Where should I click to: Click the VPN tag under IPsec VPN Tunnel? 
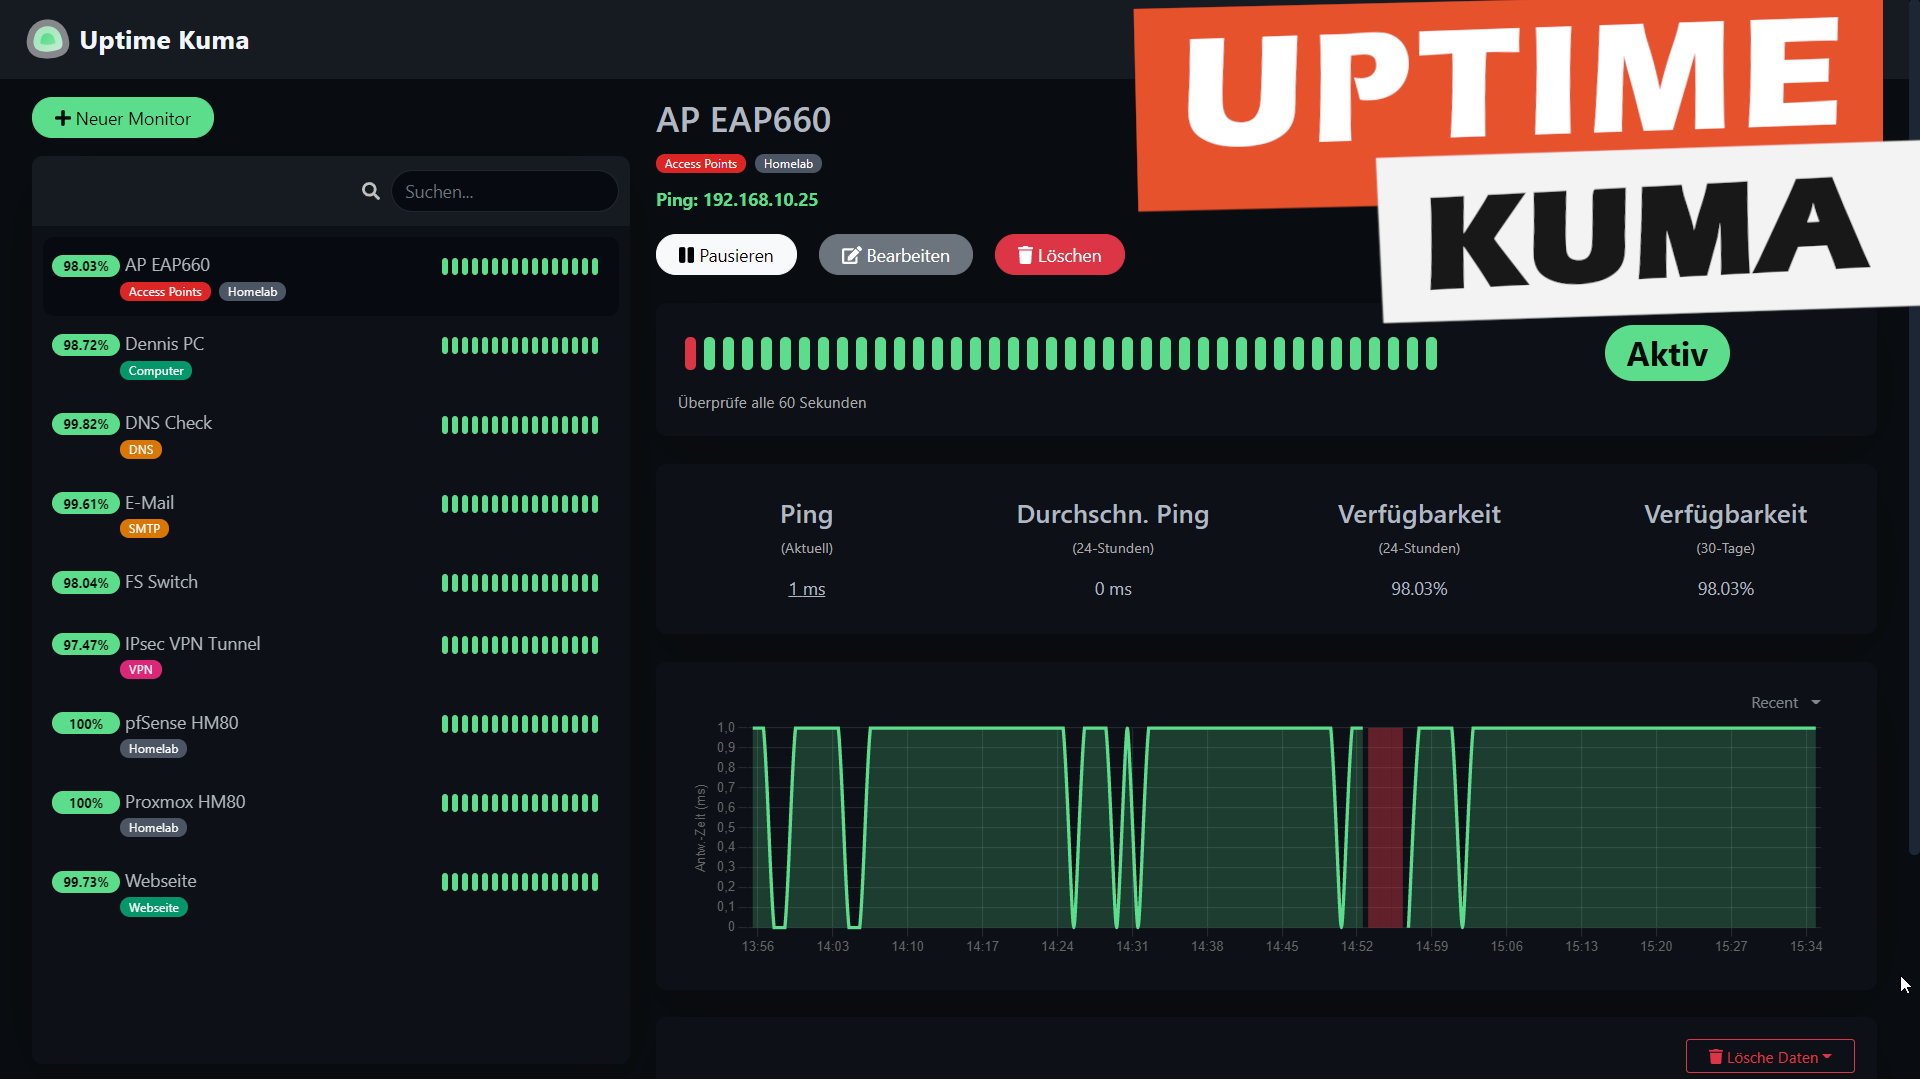[140, 670]
